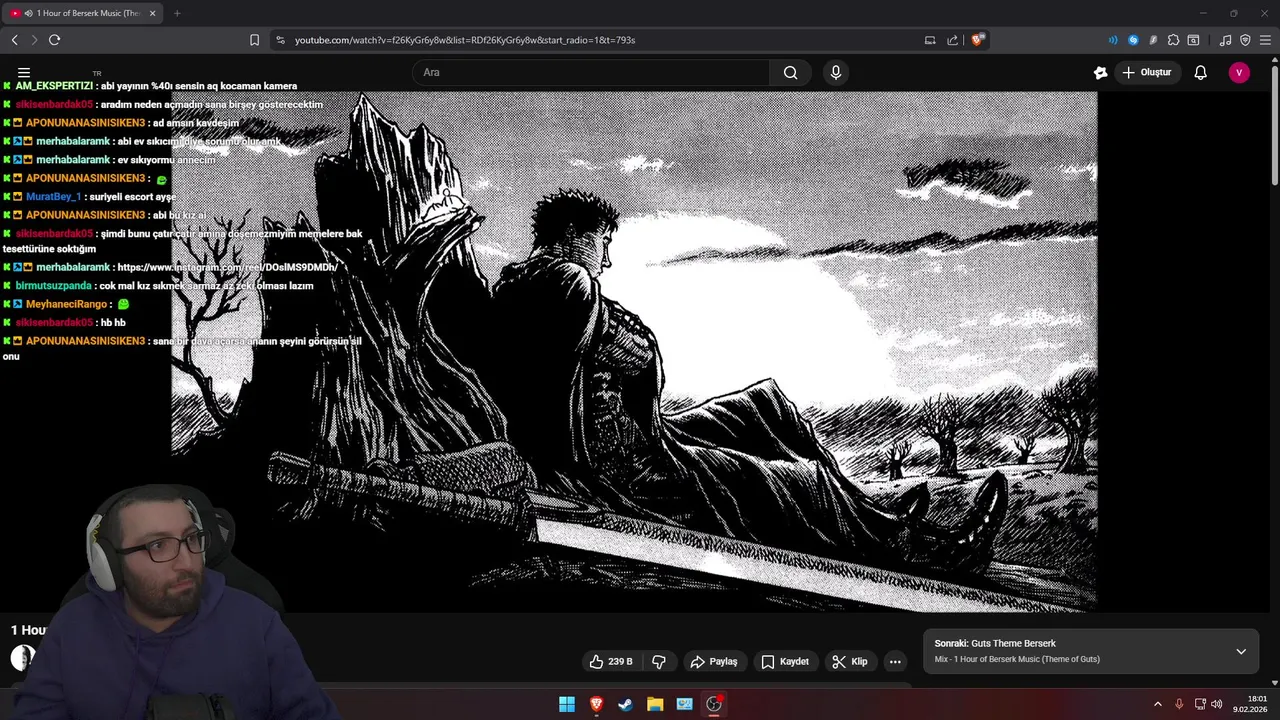
Task: Open the Windows Start menu
Action: tap(567, 704)
